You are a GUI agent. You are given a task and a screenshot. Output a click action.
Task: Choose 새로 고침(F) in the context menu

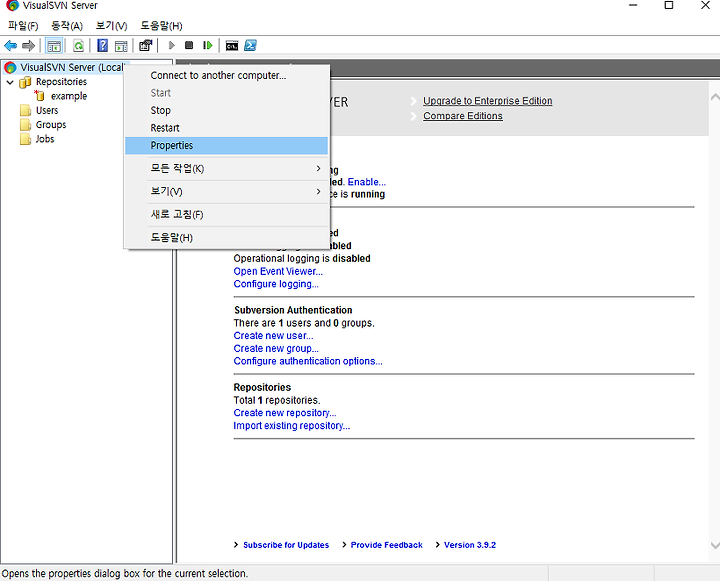click(x=226, y=214)
